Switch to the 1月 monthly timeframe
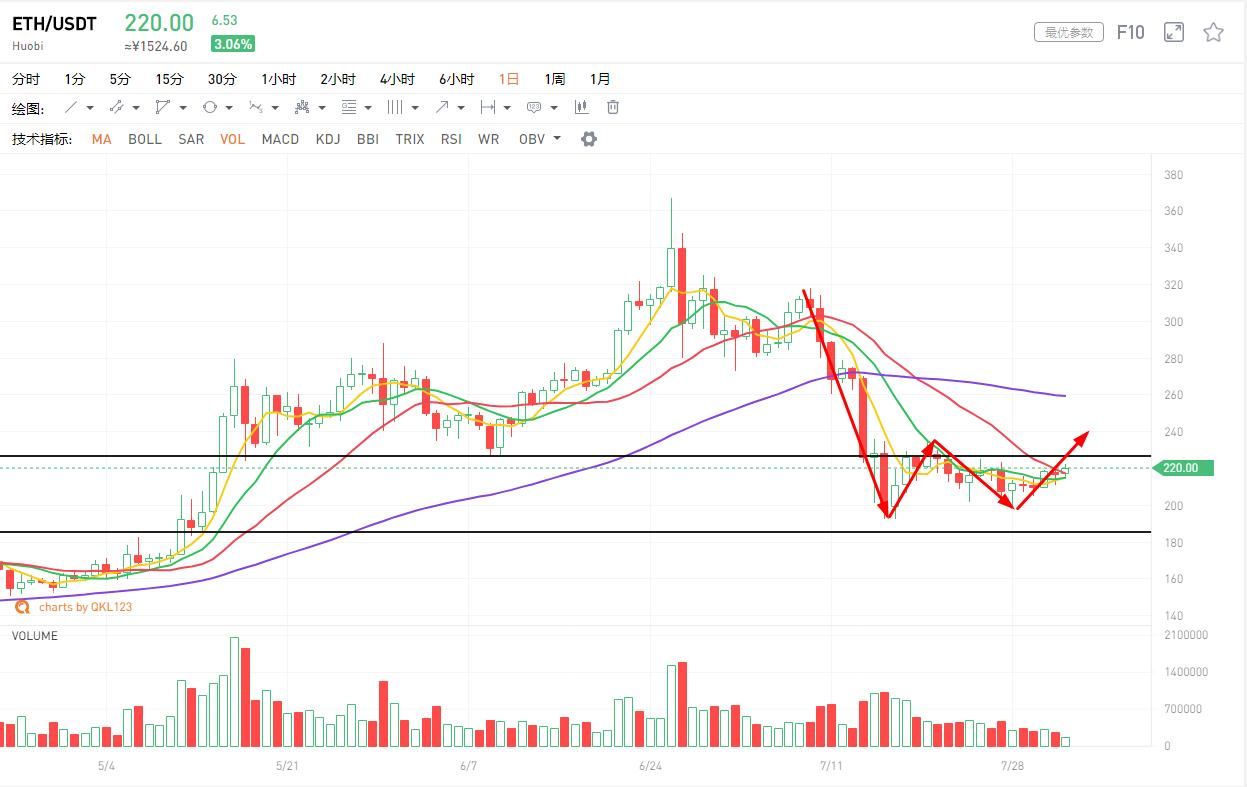This screenshot has height=787, width=1247. [600, 79]
